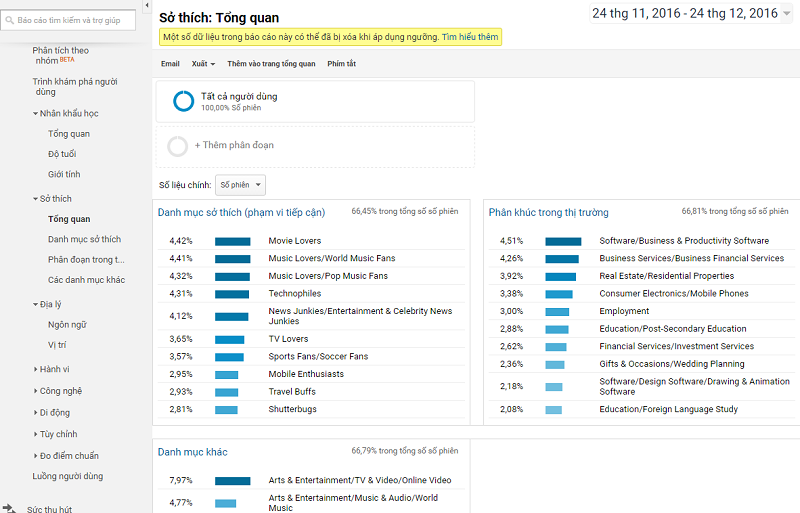Expand the Di động section
Viewport: 800px width, 513px height.
click(35, 413)
